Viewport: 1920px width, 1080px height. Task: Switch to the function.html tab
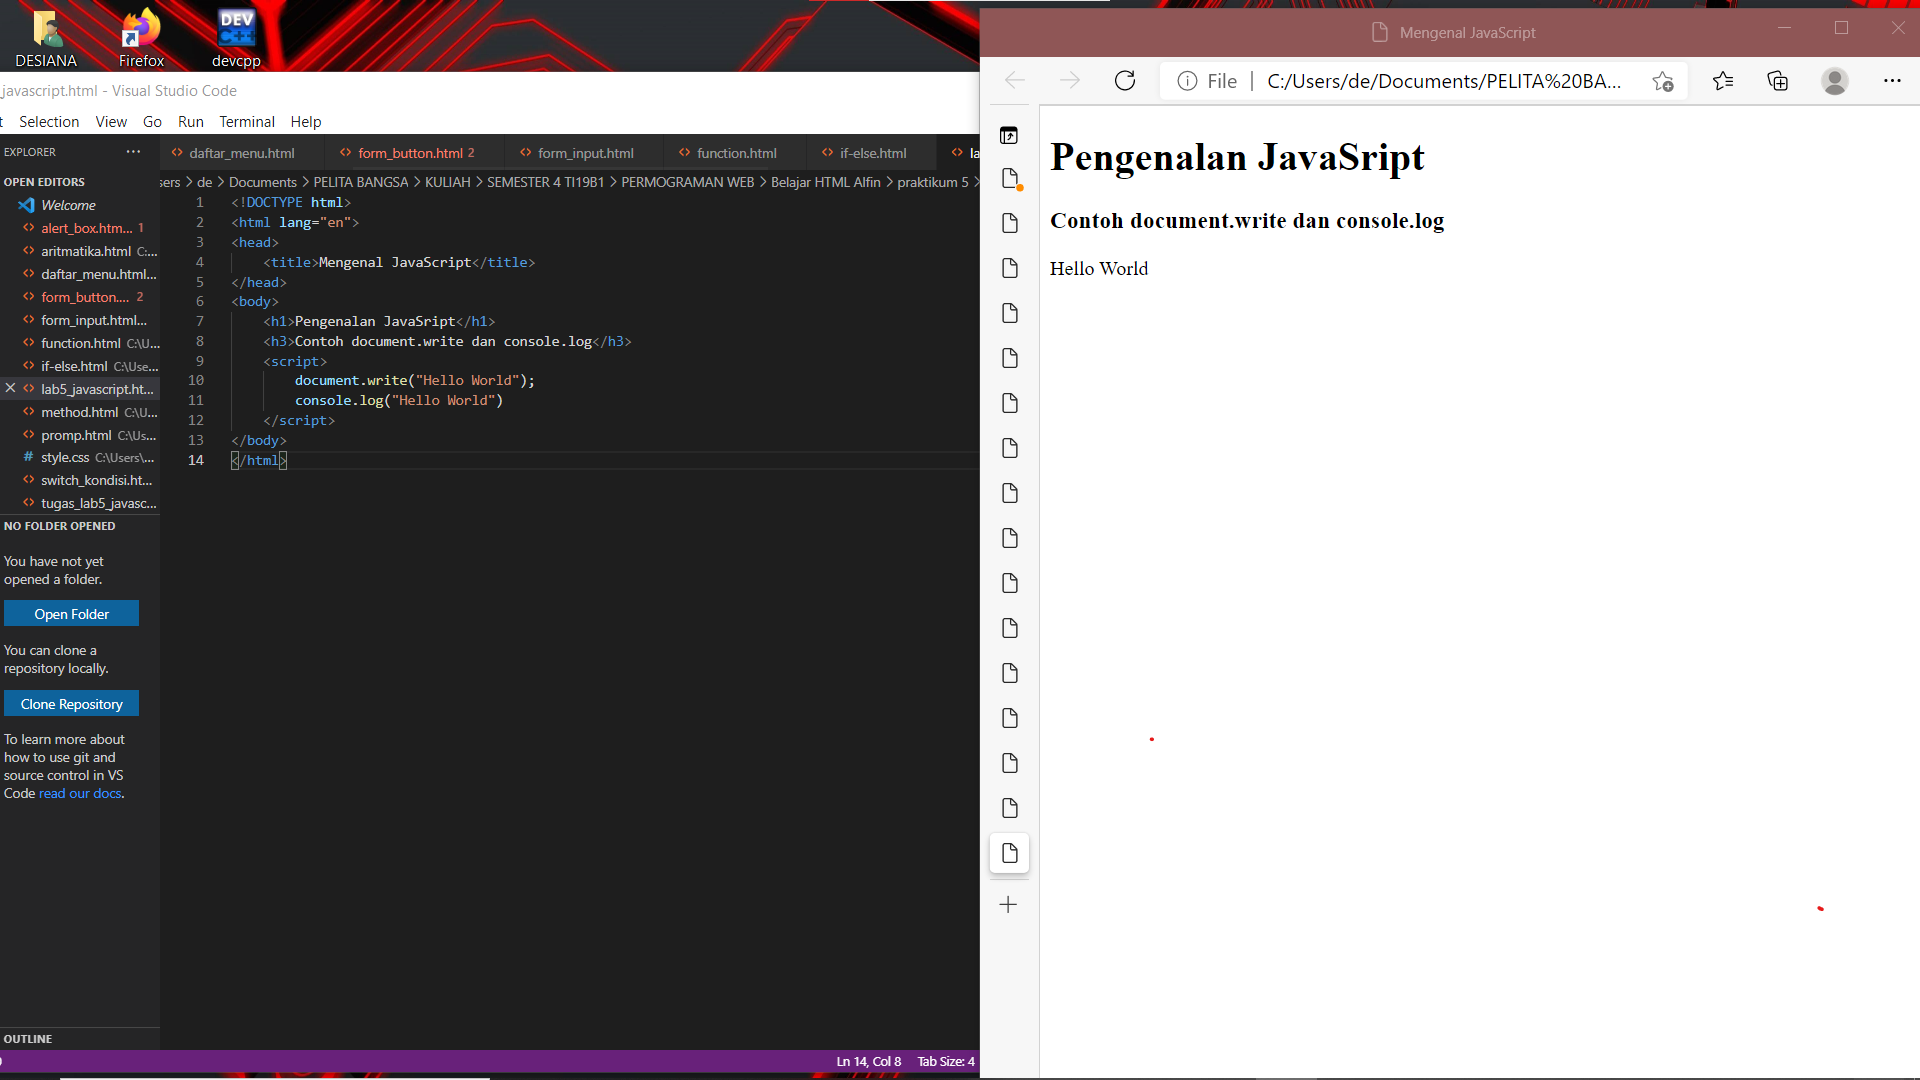tap(736, 152)
